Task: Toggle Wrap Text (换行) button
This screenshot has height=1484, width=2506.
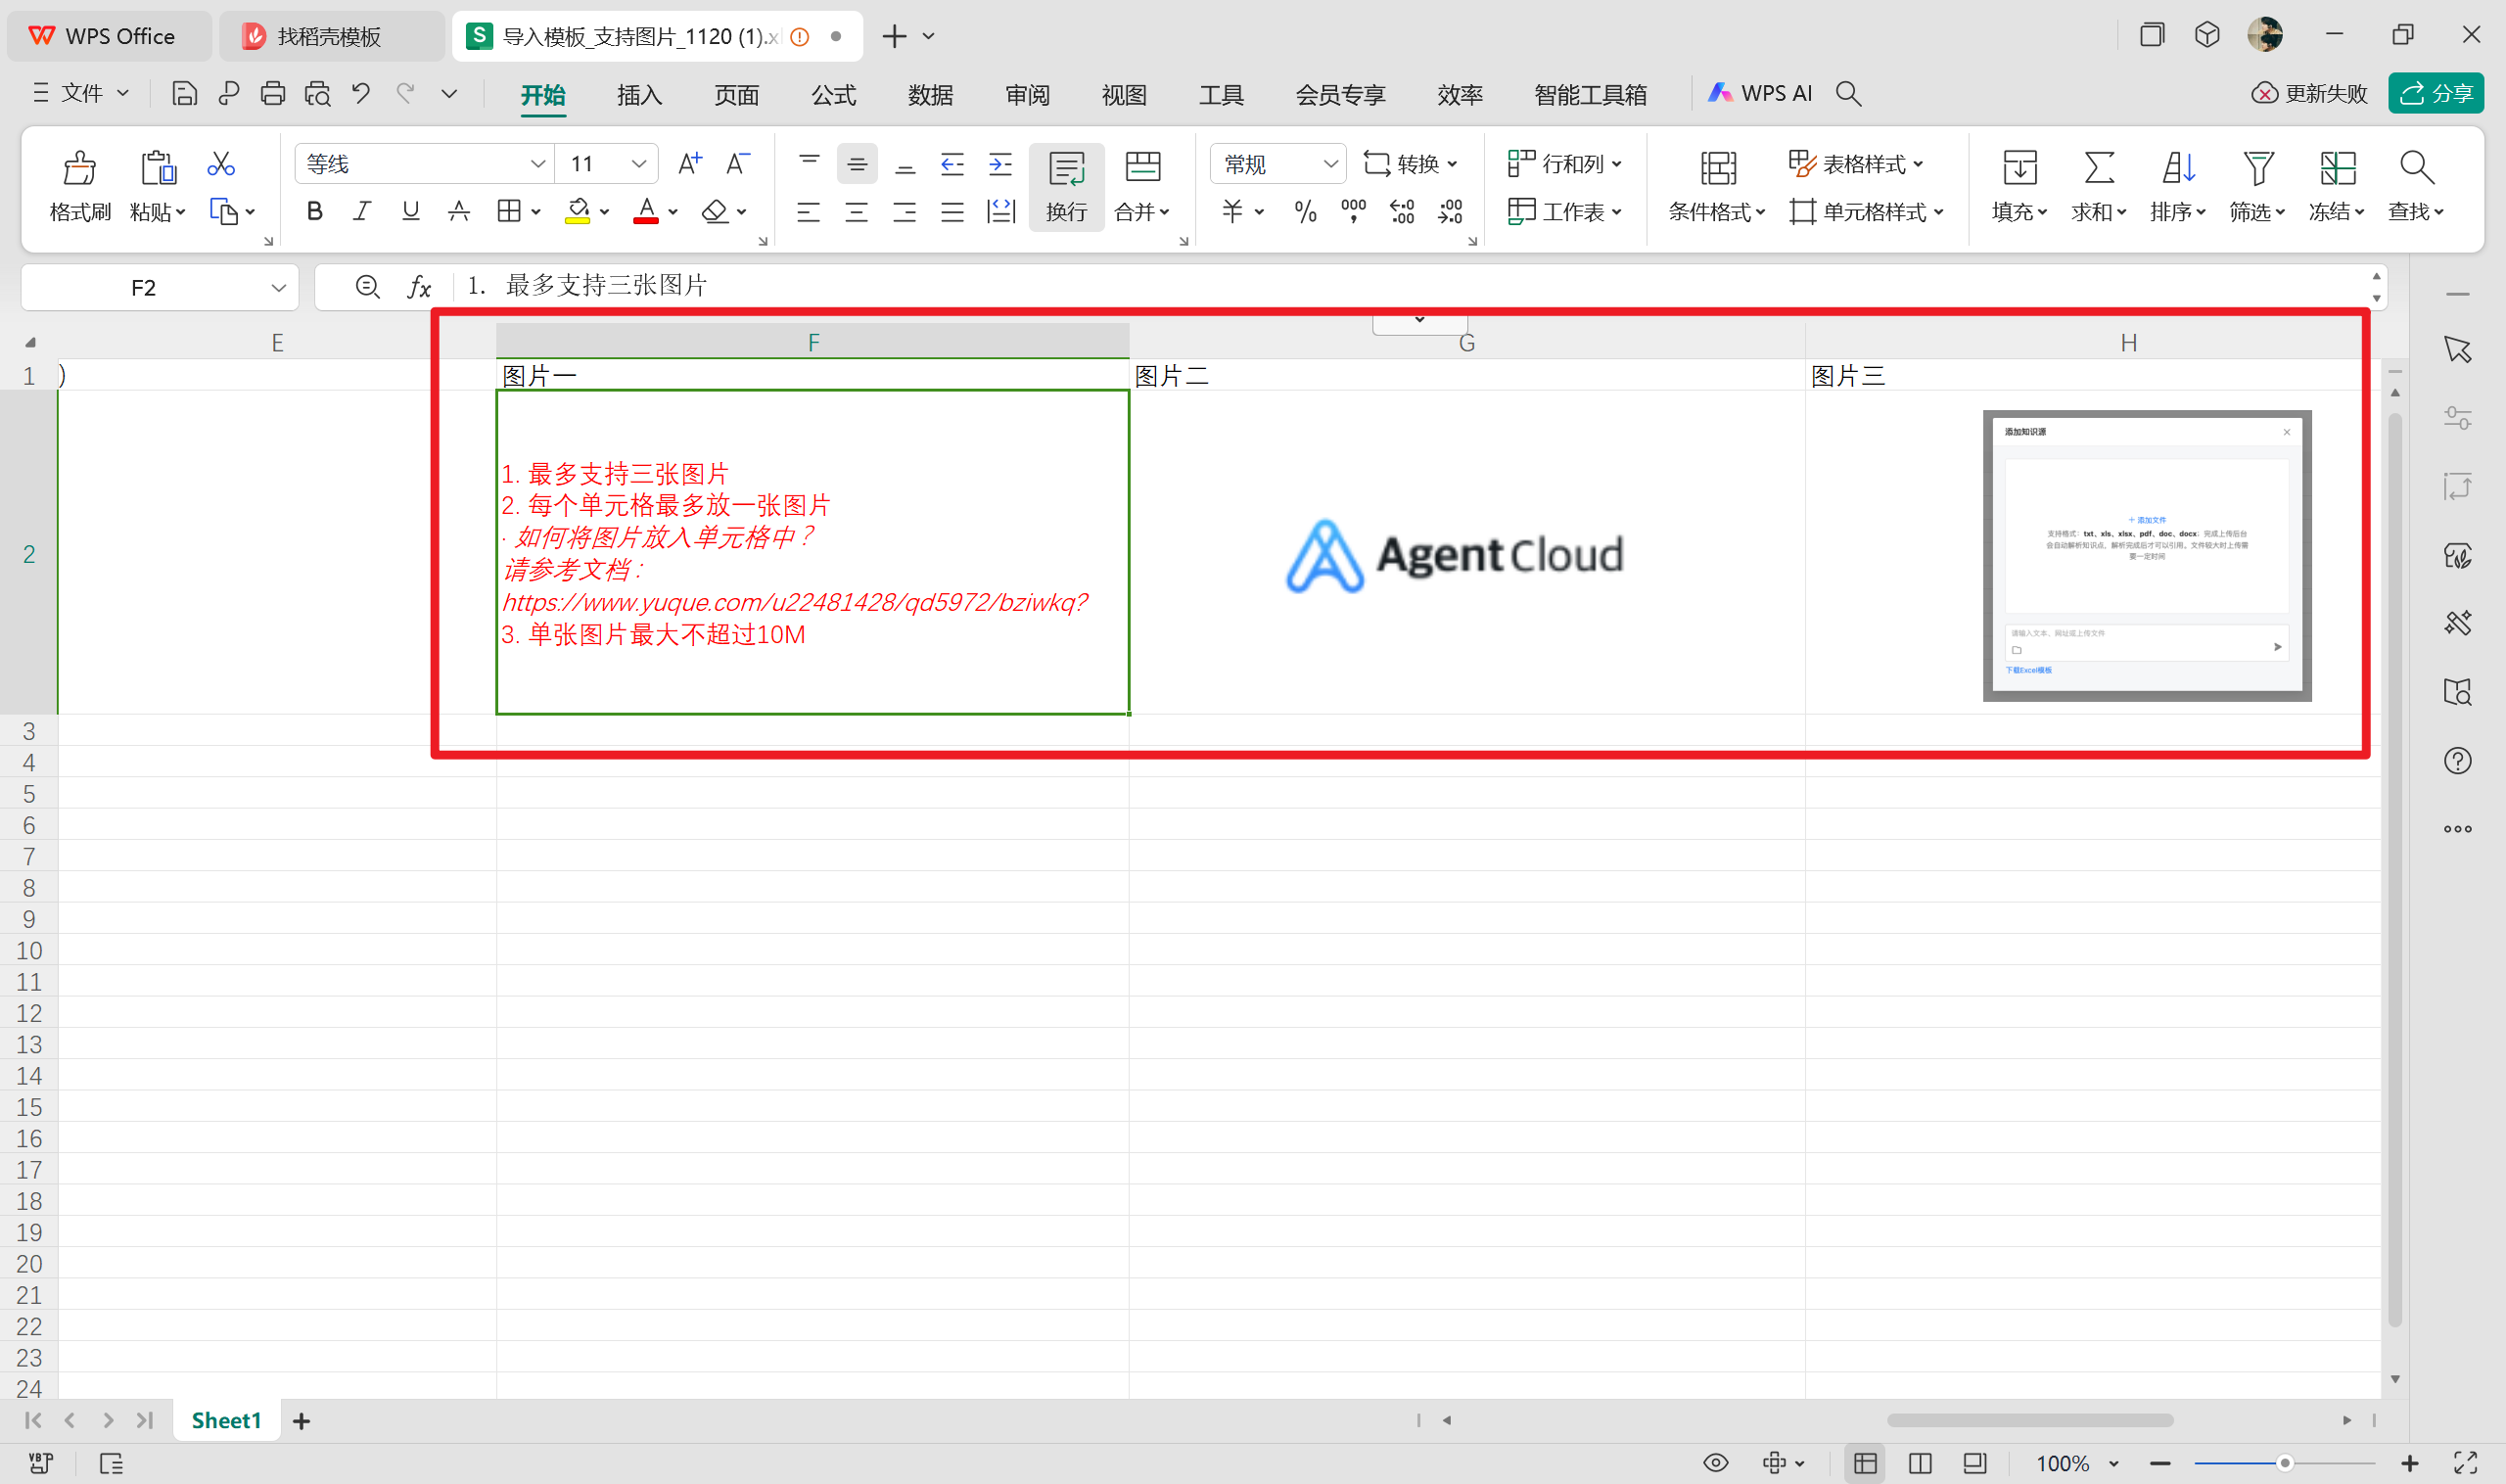Action: (x=1066, y=187)
